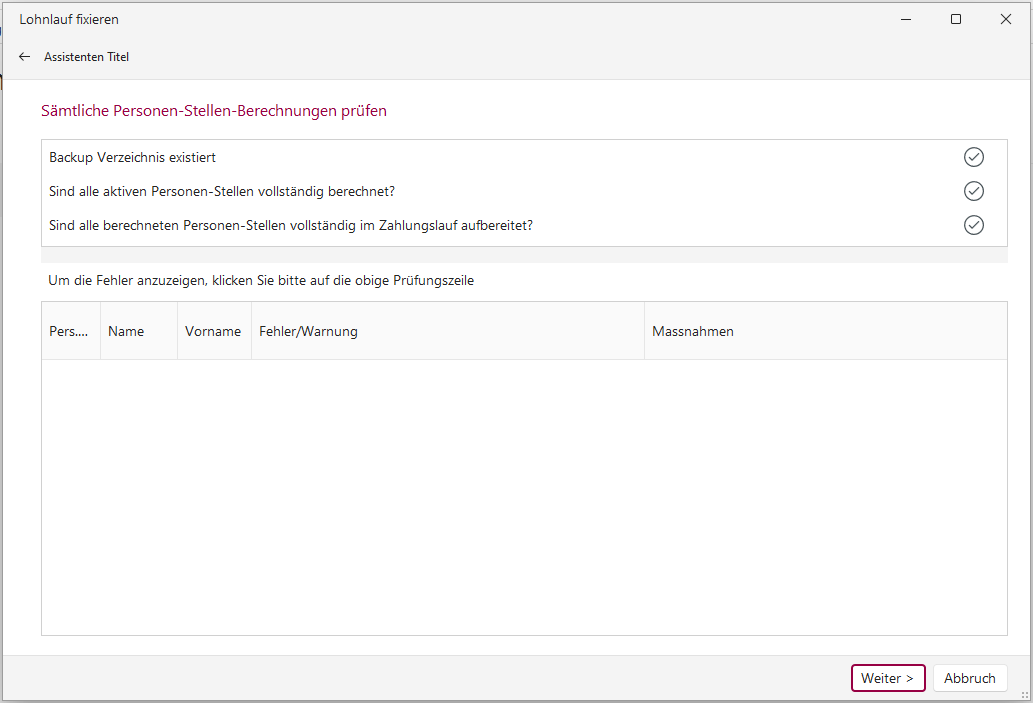Screen dimensions: 1033x703
Task: Sort by the Pers. column header
Action: point(69,331)
